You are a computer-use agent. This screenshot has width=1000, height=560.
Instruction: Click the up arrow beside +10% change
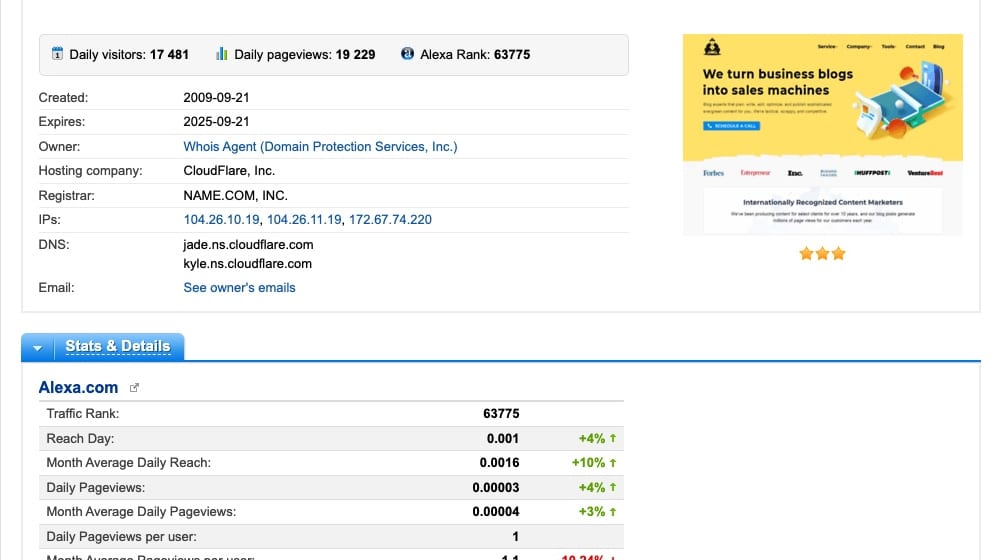pyautogui.click(x=613, y=463)
